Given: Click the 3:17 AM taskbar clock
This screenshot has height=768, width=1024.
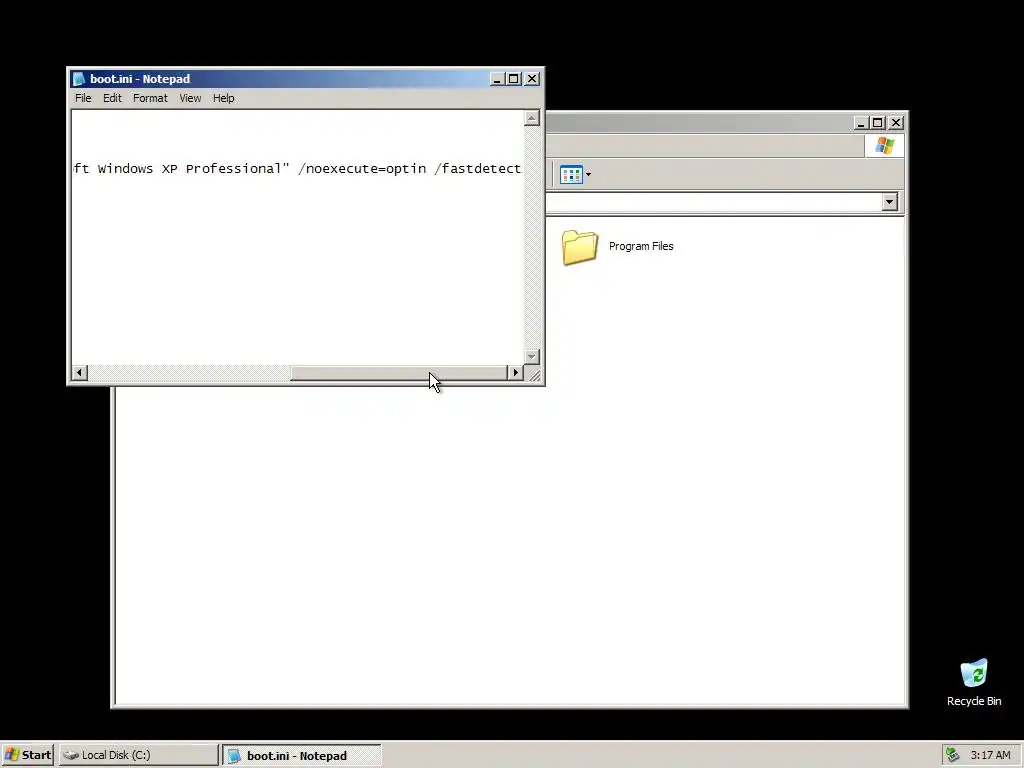Looking at the screenshot, I should click(990, 755).
